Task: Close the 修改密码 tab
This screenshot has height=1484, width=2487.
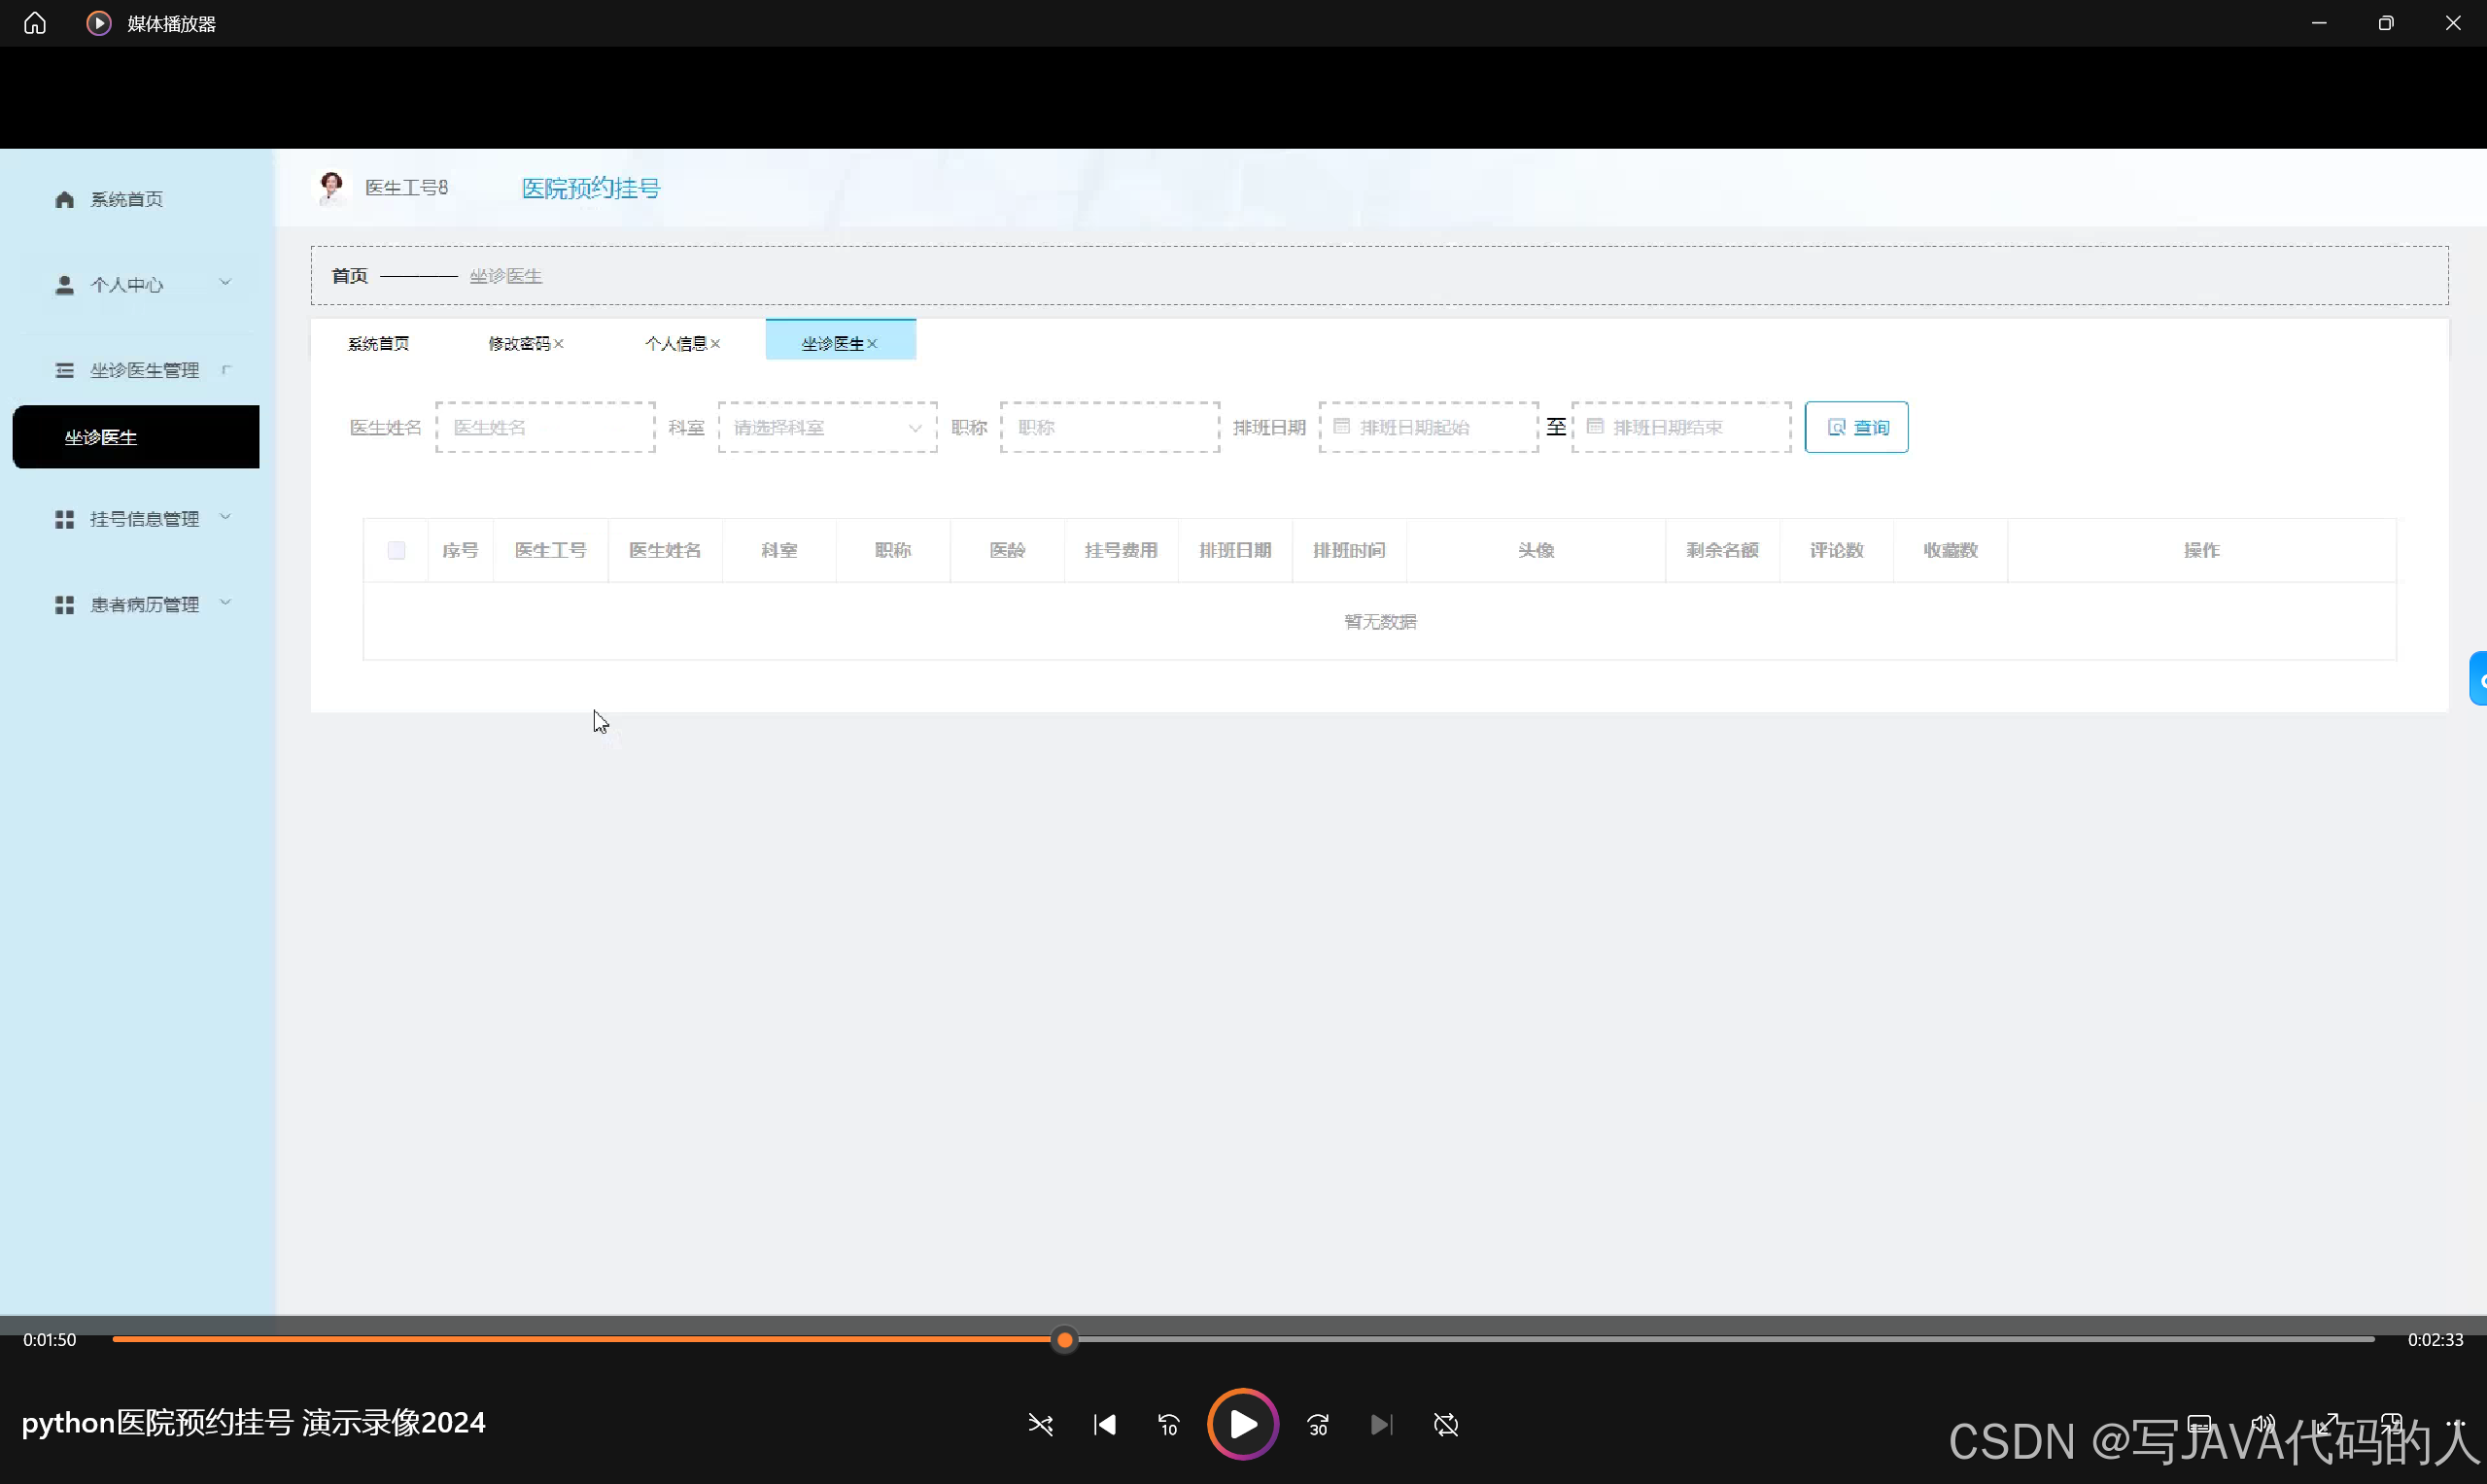Action: click(x=559, y=343)
